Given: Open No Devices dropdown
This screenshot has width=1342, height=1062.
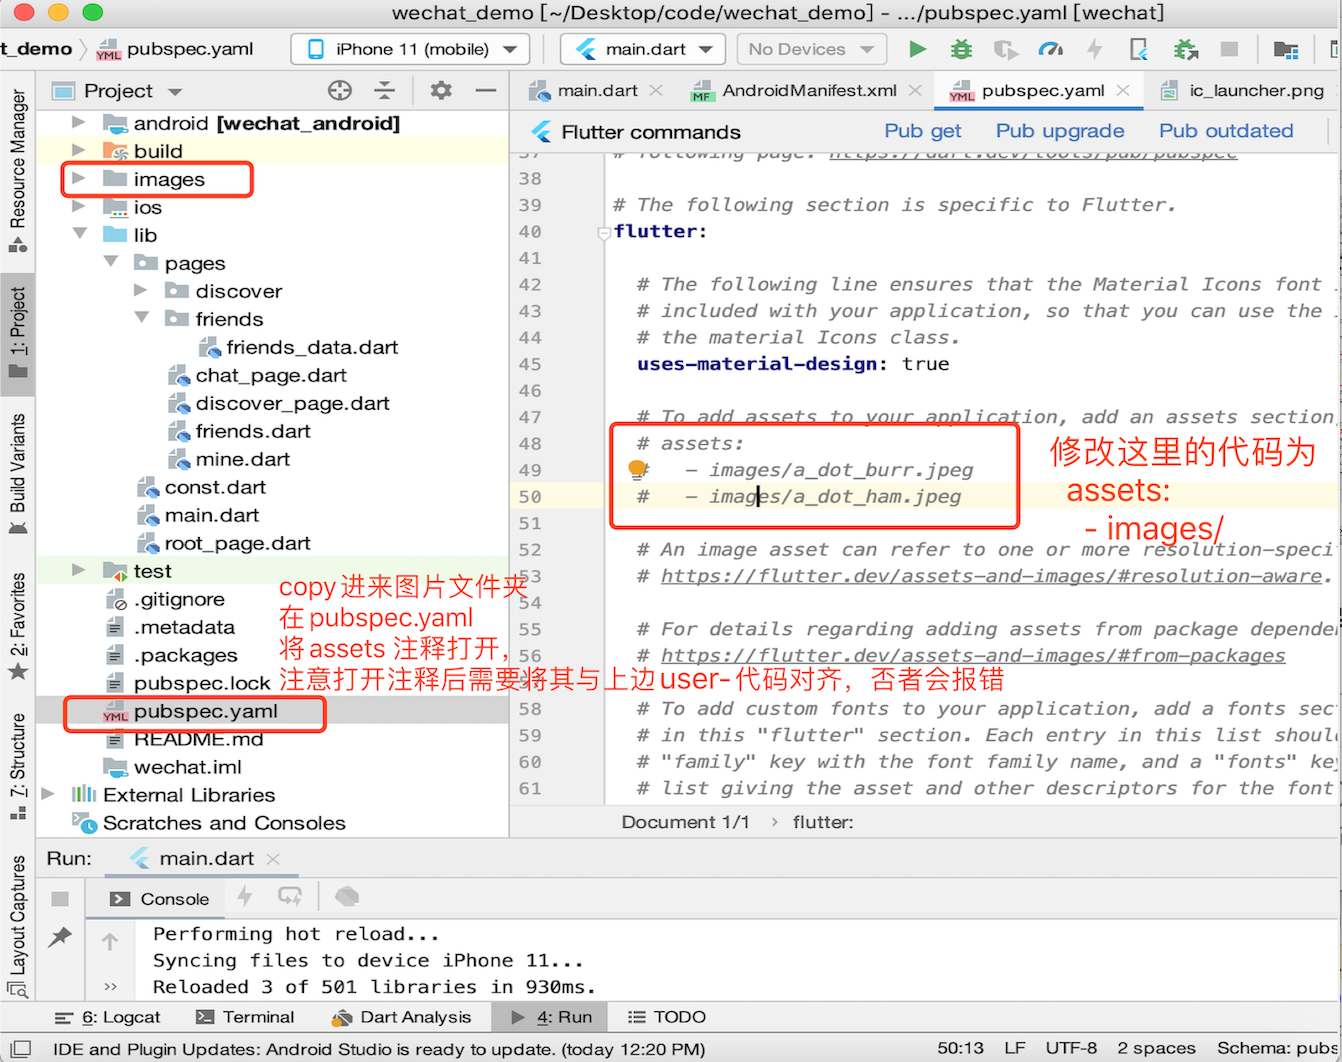Looking at the screenshot, I should pyautogui.click(x=811, y=49).
